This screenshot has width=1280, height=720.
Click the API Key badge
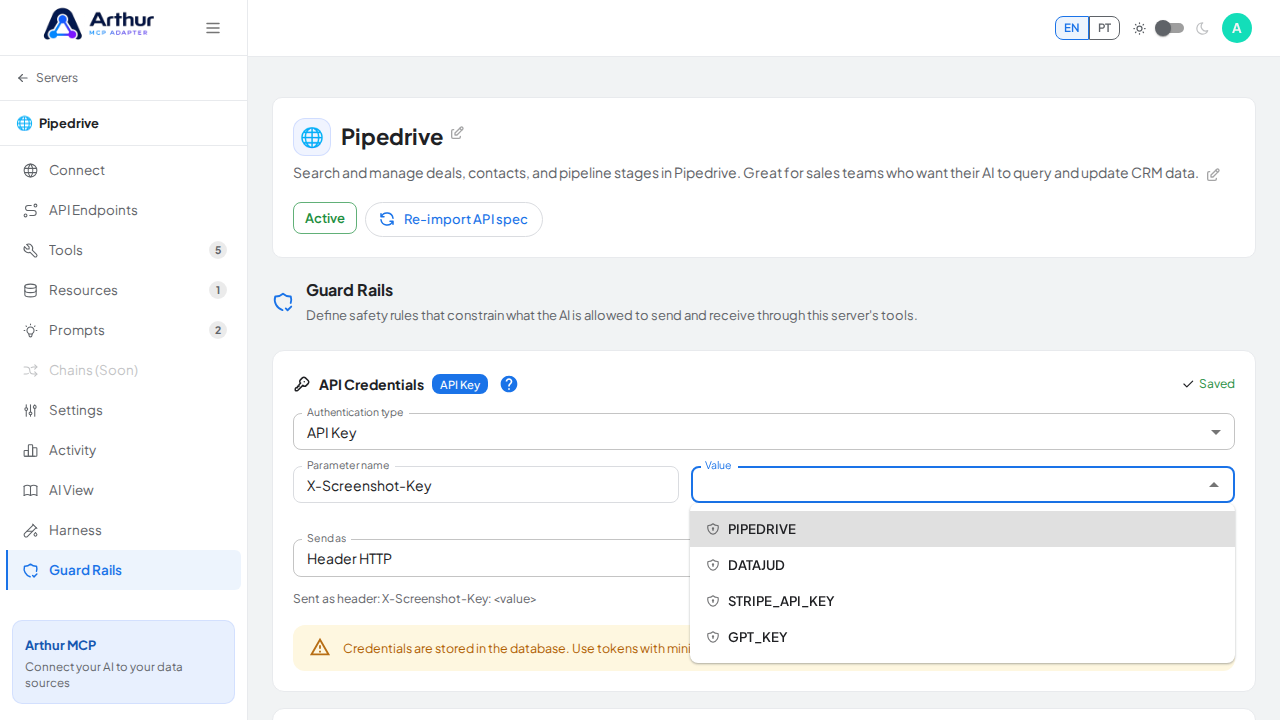click(x=460, y=384)
